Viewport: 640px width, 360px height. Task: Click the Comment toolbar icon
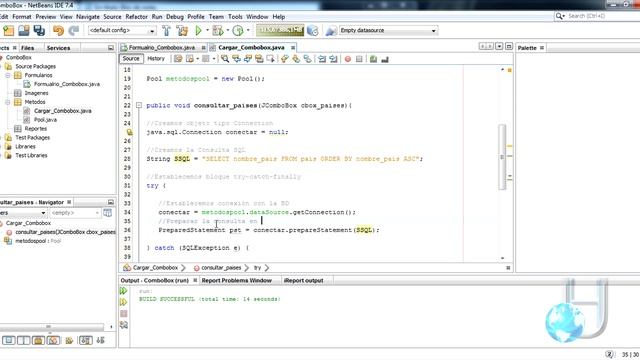coord(373,59)
